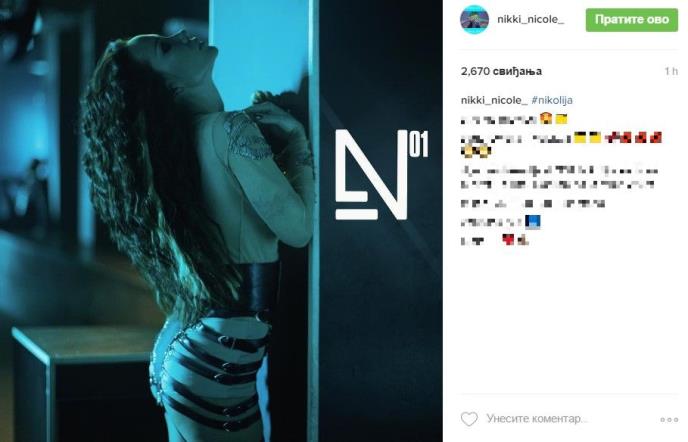
Task: View the 2,670 свиђања likes list
Action: 501,71
